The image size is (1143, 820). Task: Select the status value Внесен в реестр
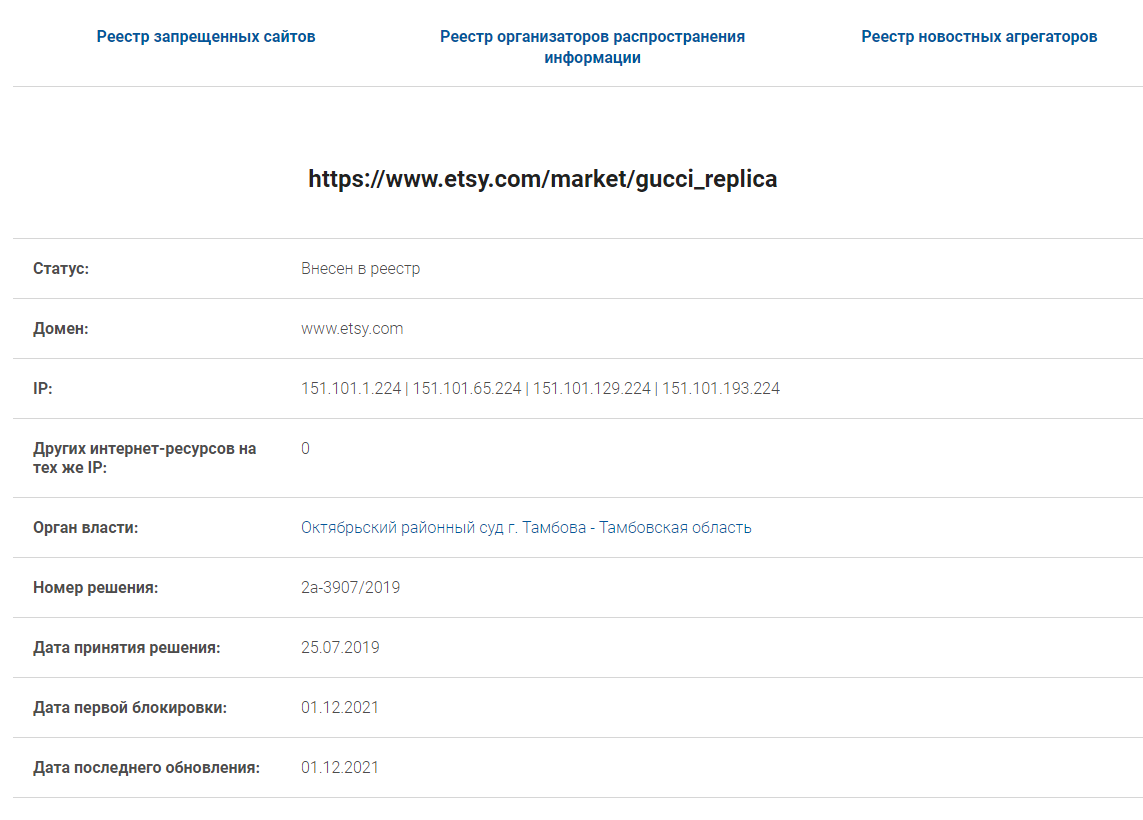(x=360, y=268)
